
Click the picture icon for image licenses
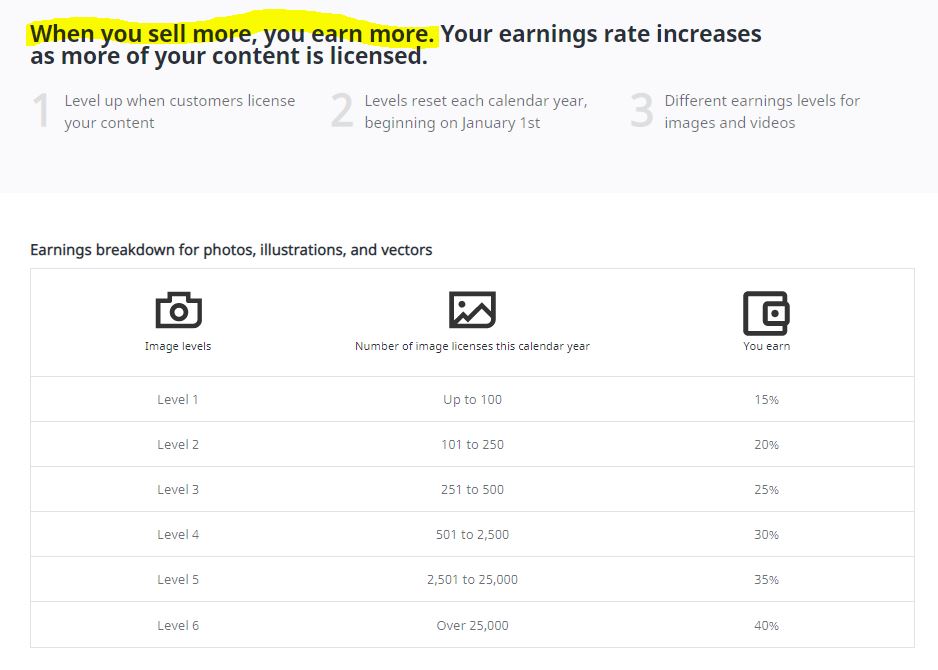pos(472,311)
